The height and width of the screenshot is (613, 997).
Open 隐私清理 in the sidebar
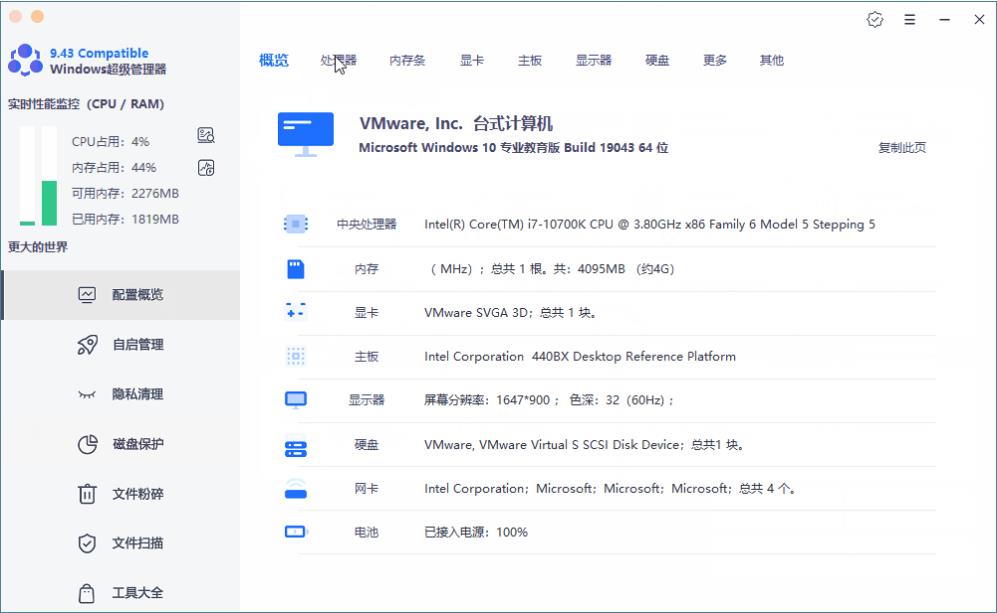coord(121,394)
